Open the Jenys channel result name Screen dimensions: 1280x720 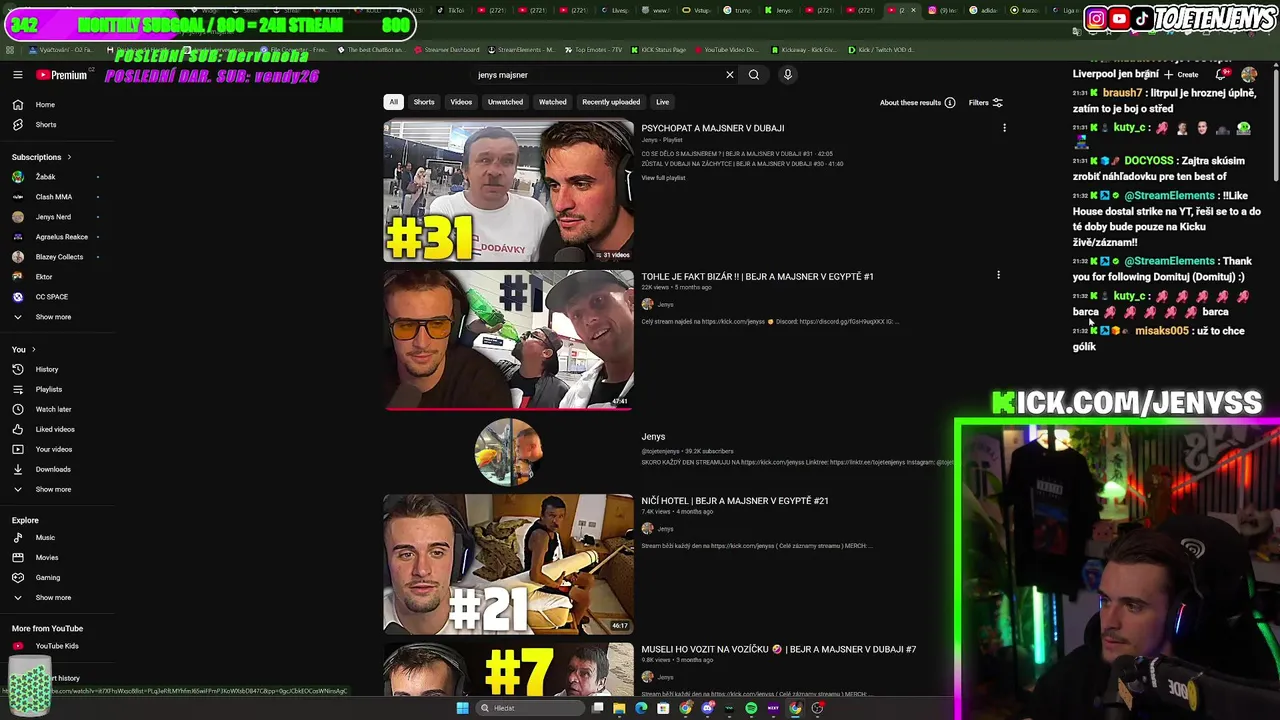(x=653, y=437)
